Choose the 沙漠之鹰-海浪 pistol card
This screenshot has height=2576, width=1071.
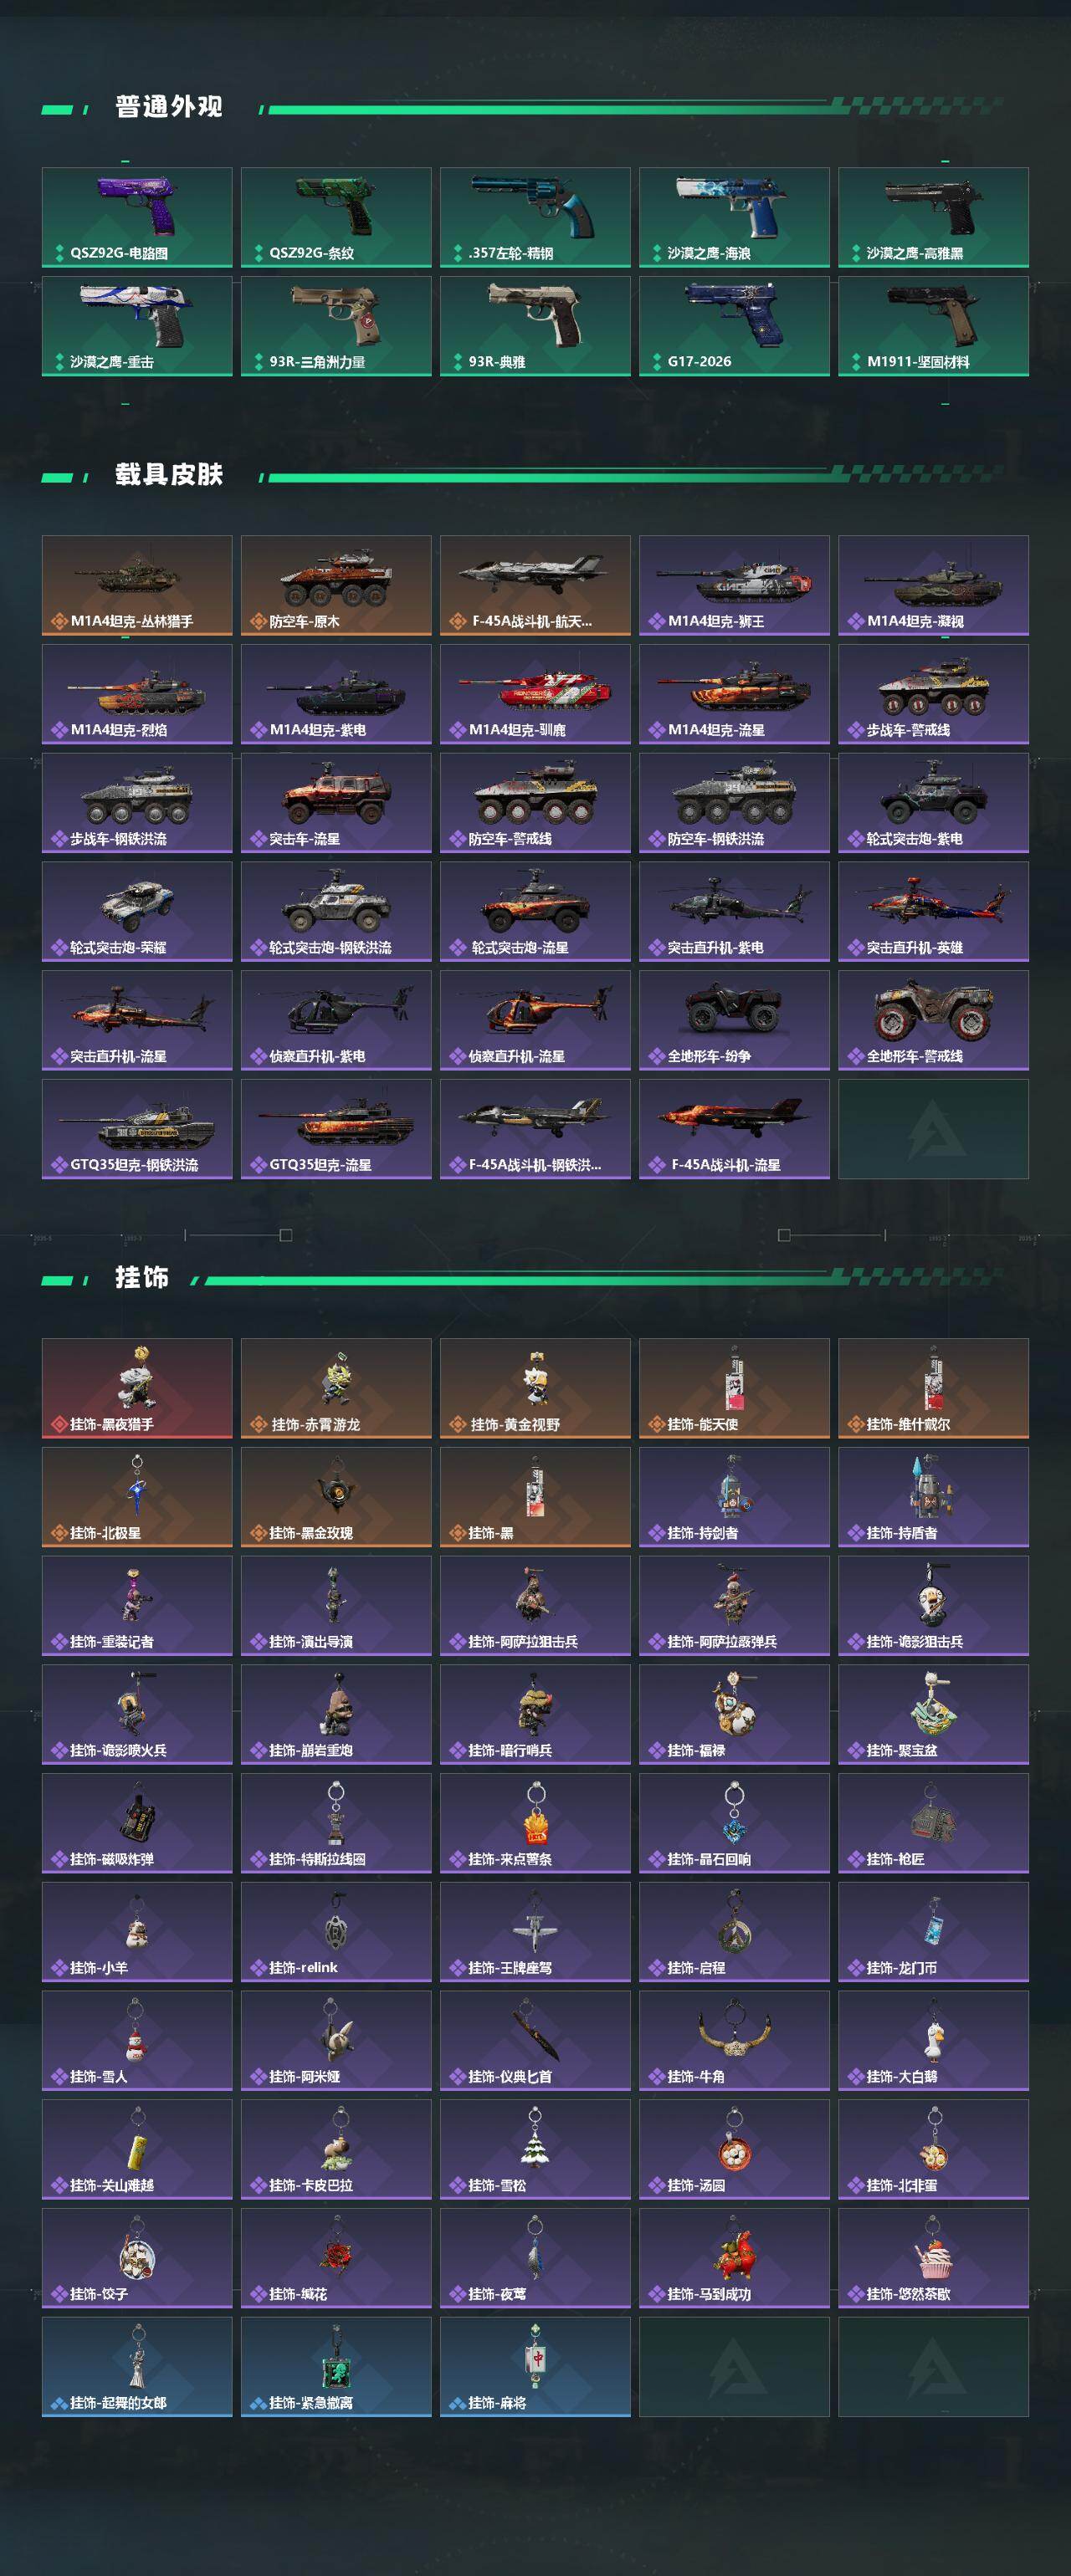(x=734, y=217)
